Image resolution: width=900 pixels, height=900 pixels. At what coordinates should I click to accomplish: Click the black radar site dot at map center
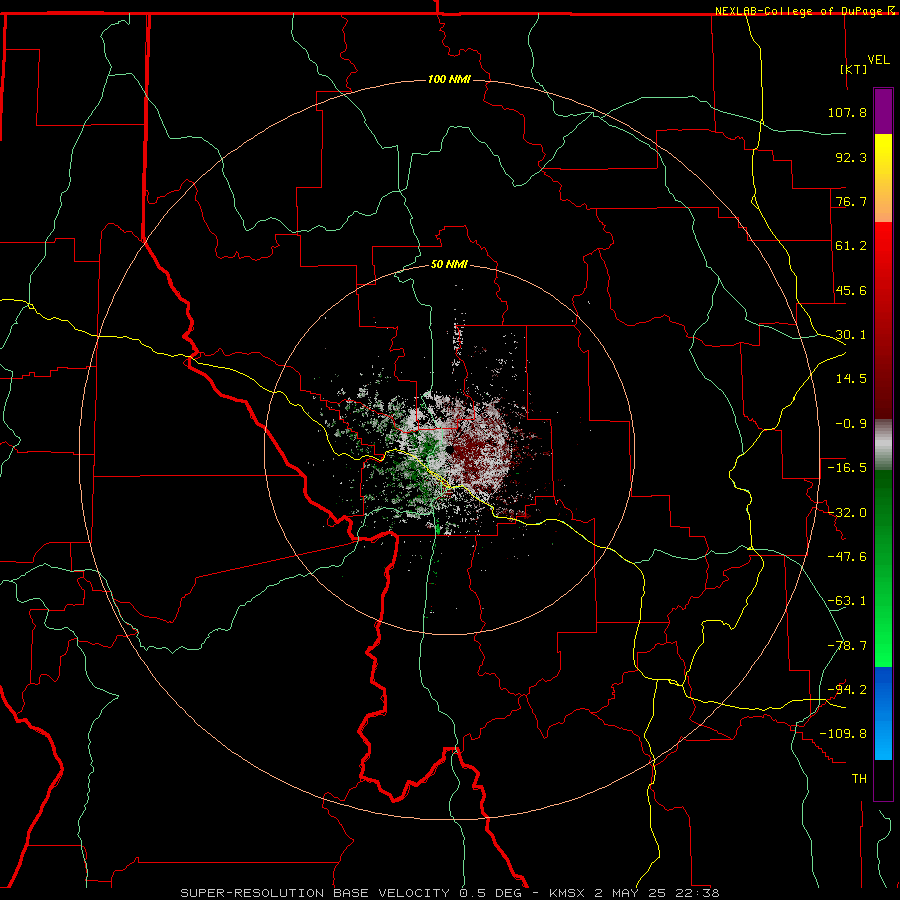(x=450, y=450)
